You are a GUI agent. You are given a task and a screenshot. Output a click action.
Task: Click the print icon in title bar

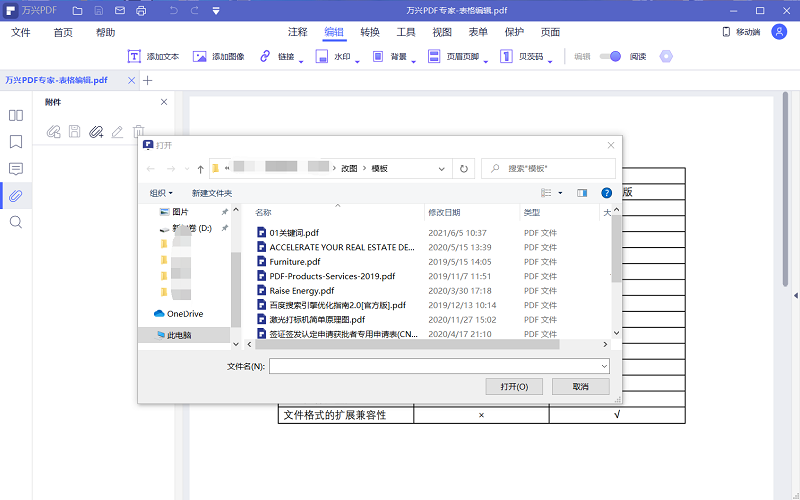click(x=141, y=11)
